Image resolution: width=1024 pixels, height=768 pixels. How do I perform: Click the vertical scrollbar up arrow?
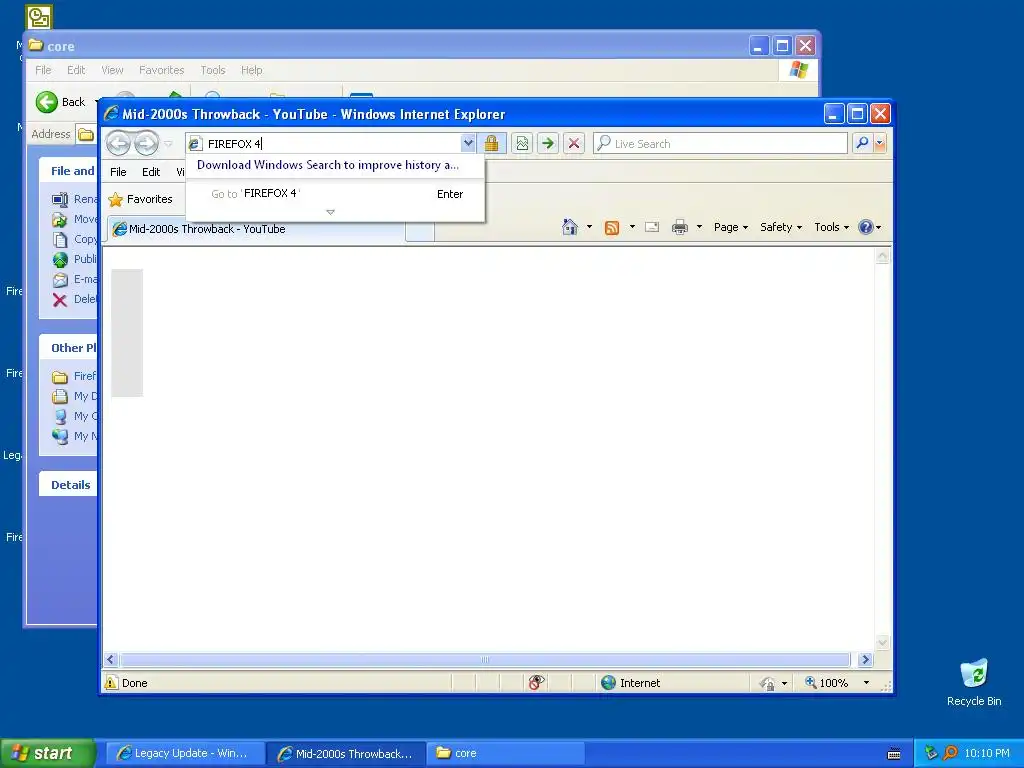point(882,257)
